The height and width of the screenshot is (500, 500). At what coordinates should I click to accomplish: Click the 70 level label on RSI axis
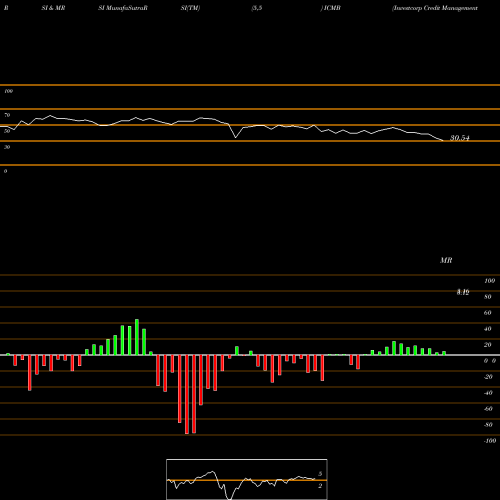coord(7,115)
